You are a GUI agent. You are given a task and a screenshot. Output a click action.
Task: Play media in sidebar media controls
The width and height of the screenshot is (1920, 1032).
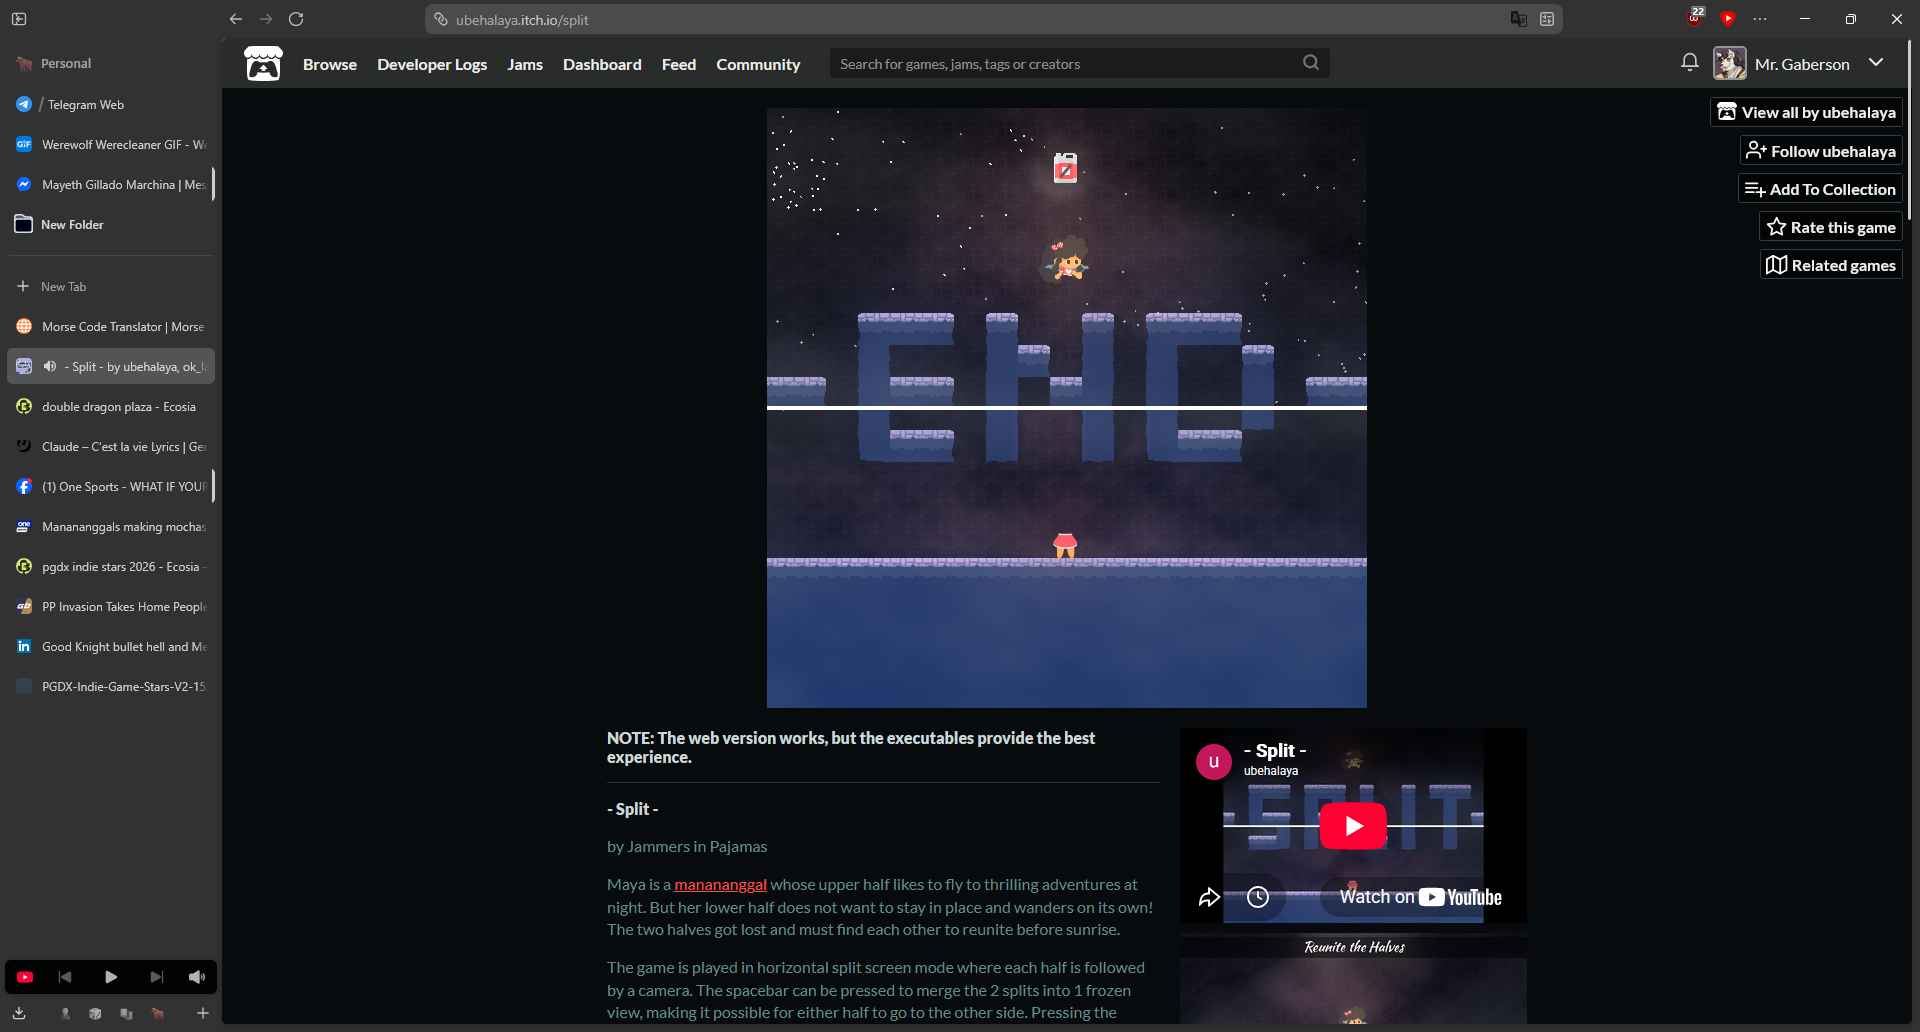pos(111,977)
